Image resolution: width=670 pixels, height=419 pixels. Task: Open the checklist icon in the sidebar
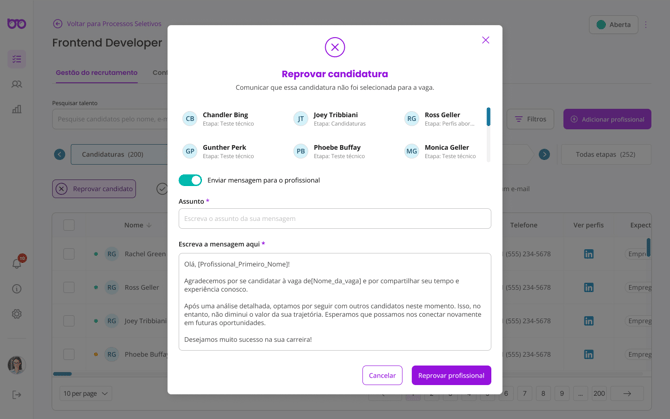tap(17, 59)
